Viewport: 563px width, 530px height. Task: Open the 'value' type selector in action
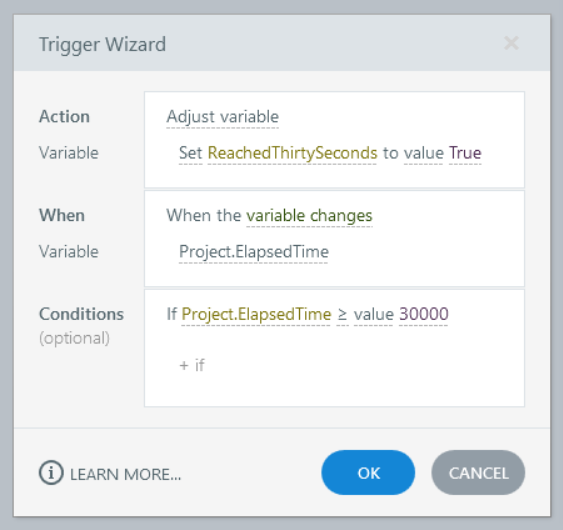coord(424,153)
